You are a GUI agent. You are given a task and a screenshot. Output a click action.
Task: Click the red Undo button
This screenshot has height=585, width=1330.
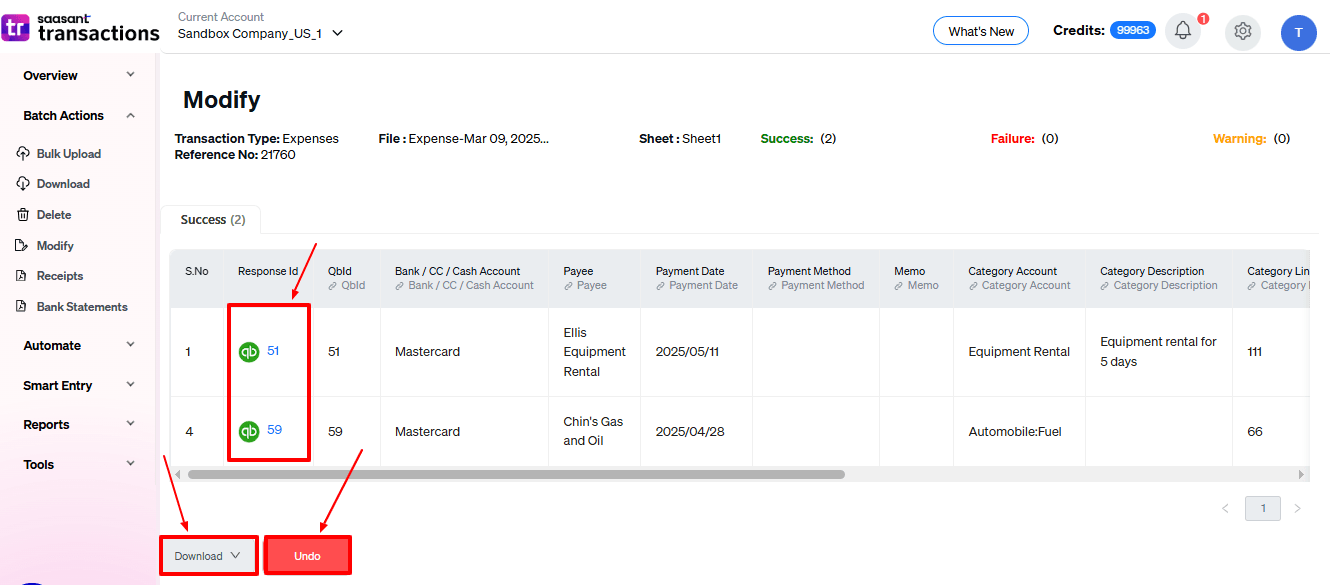(307, 556)
